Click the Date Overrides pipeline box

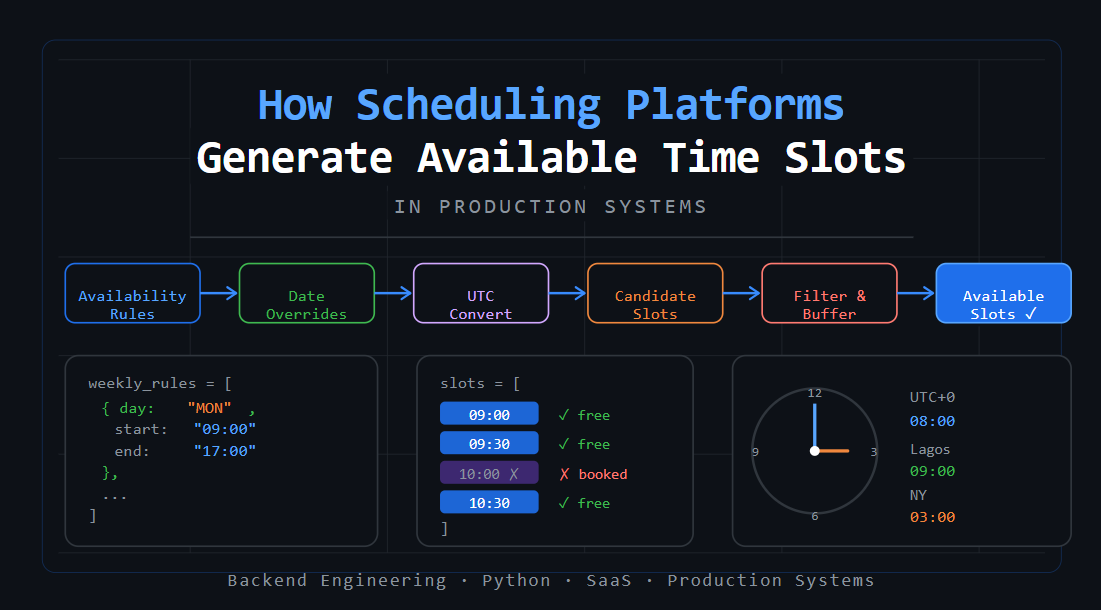307,293
